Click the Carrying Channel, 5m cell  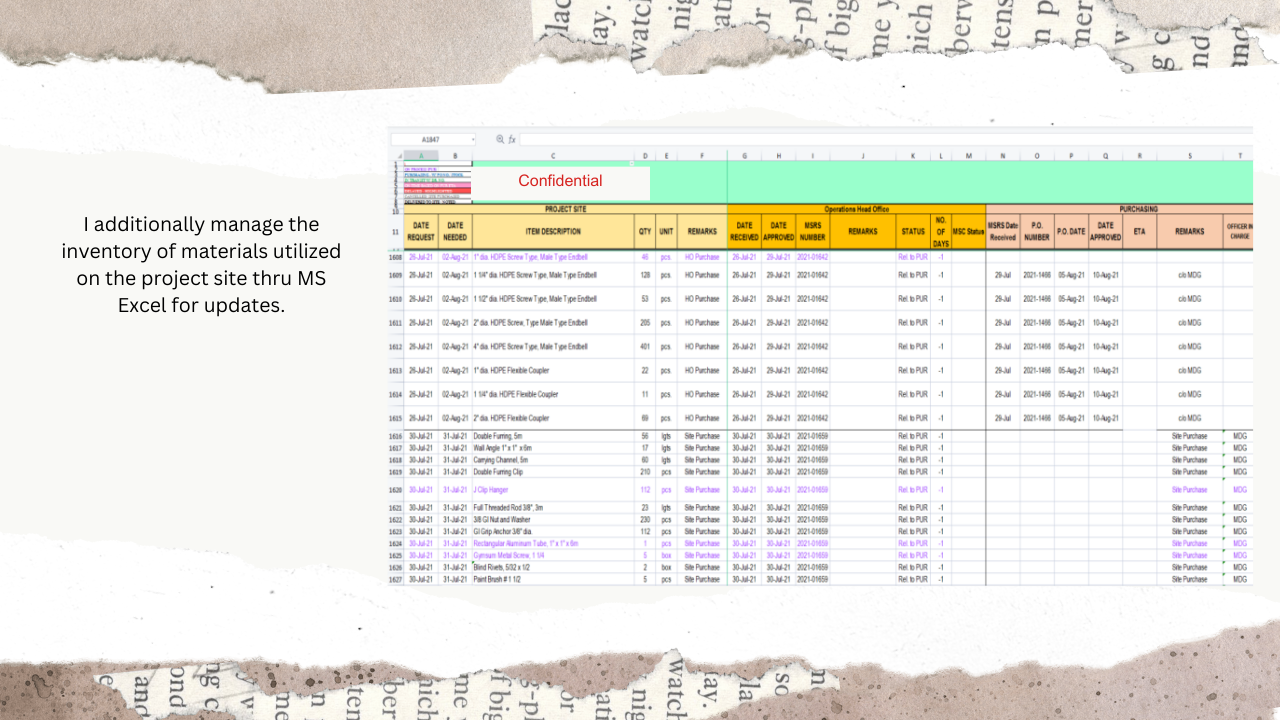pyautogui.click(x=553, y=460)
